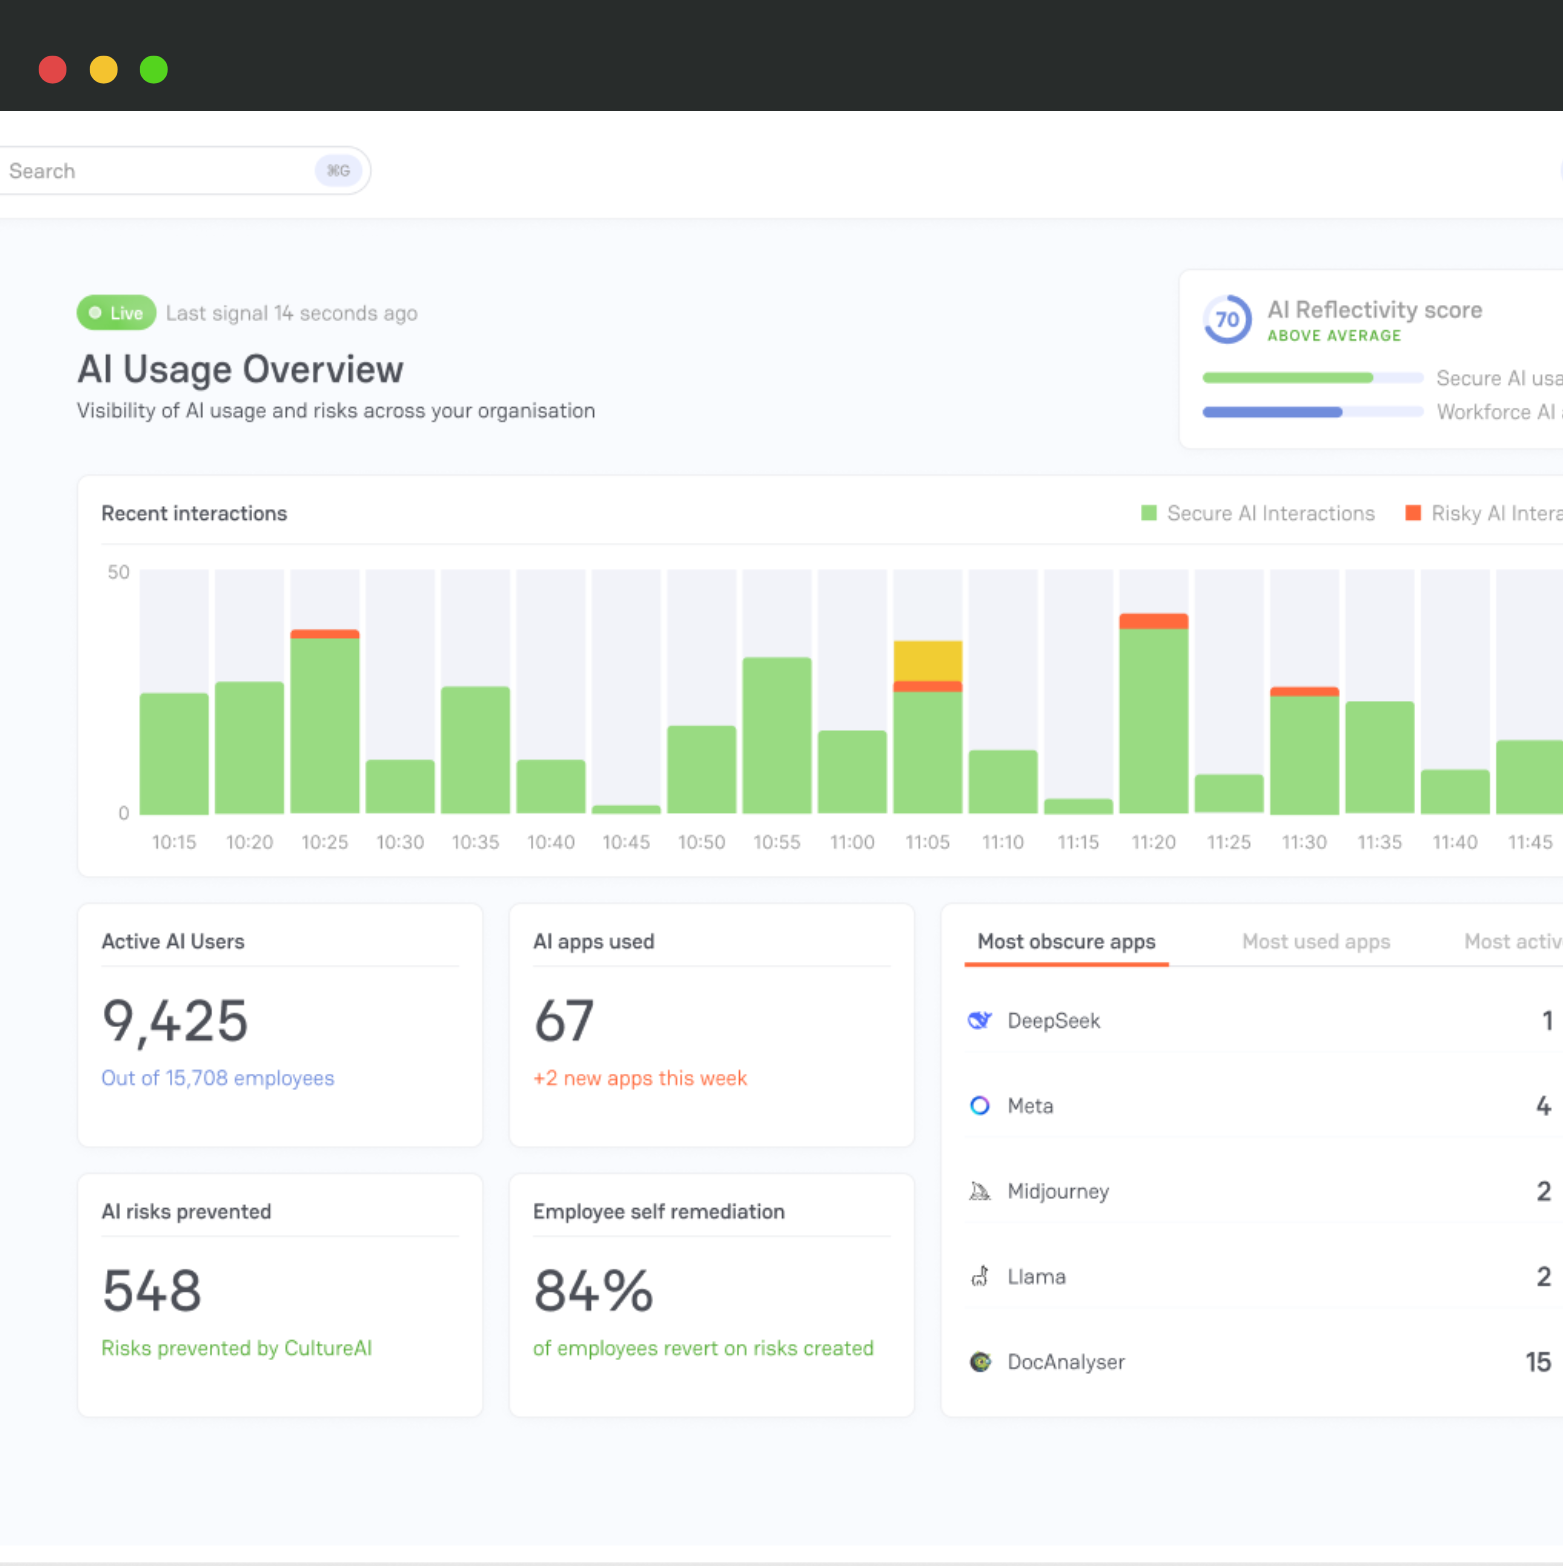Click the DeepSeek whale icon

tap(980, 1020)
